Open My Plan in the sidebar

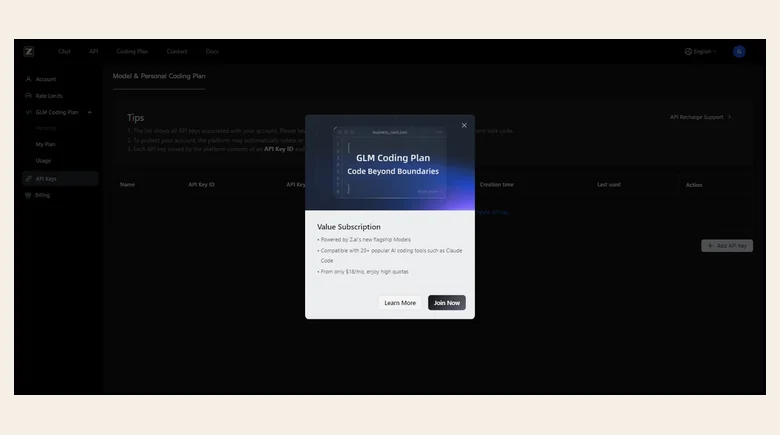click(45, 144)
